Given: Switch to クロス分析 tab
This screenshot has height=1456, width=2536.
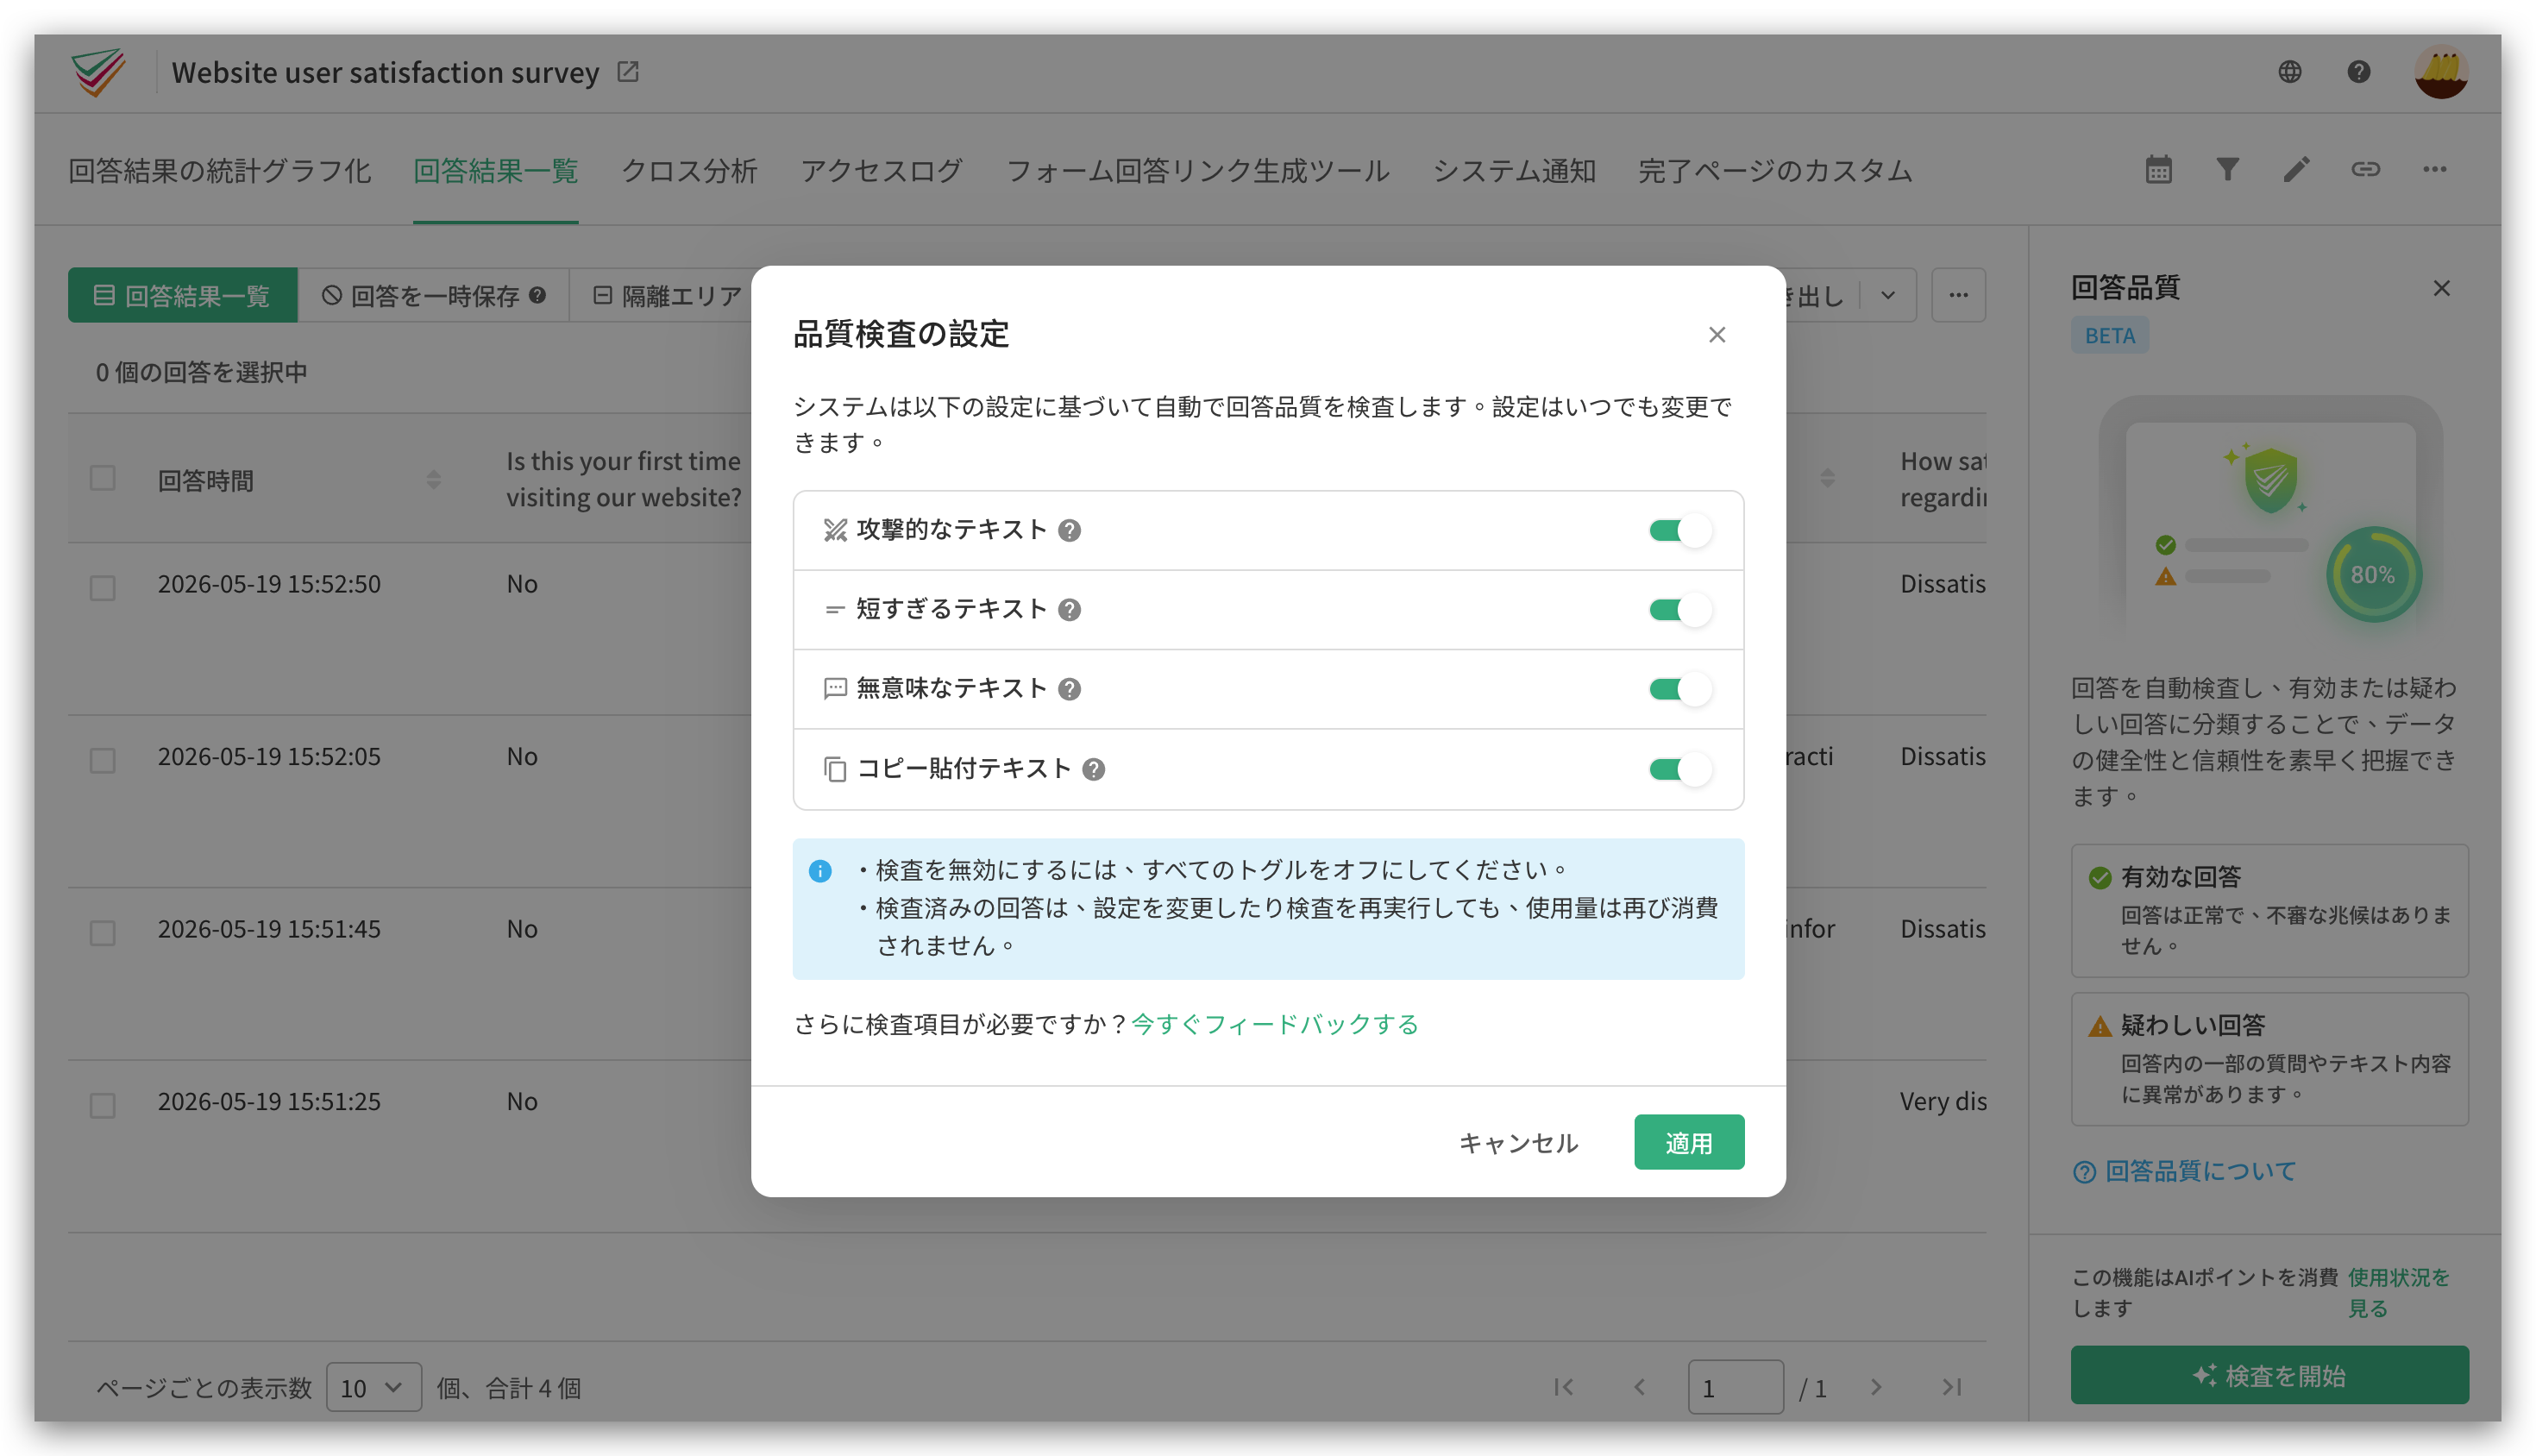Looking at the screenshot, I should (x=689, y=171).
